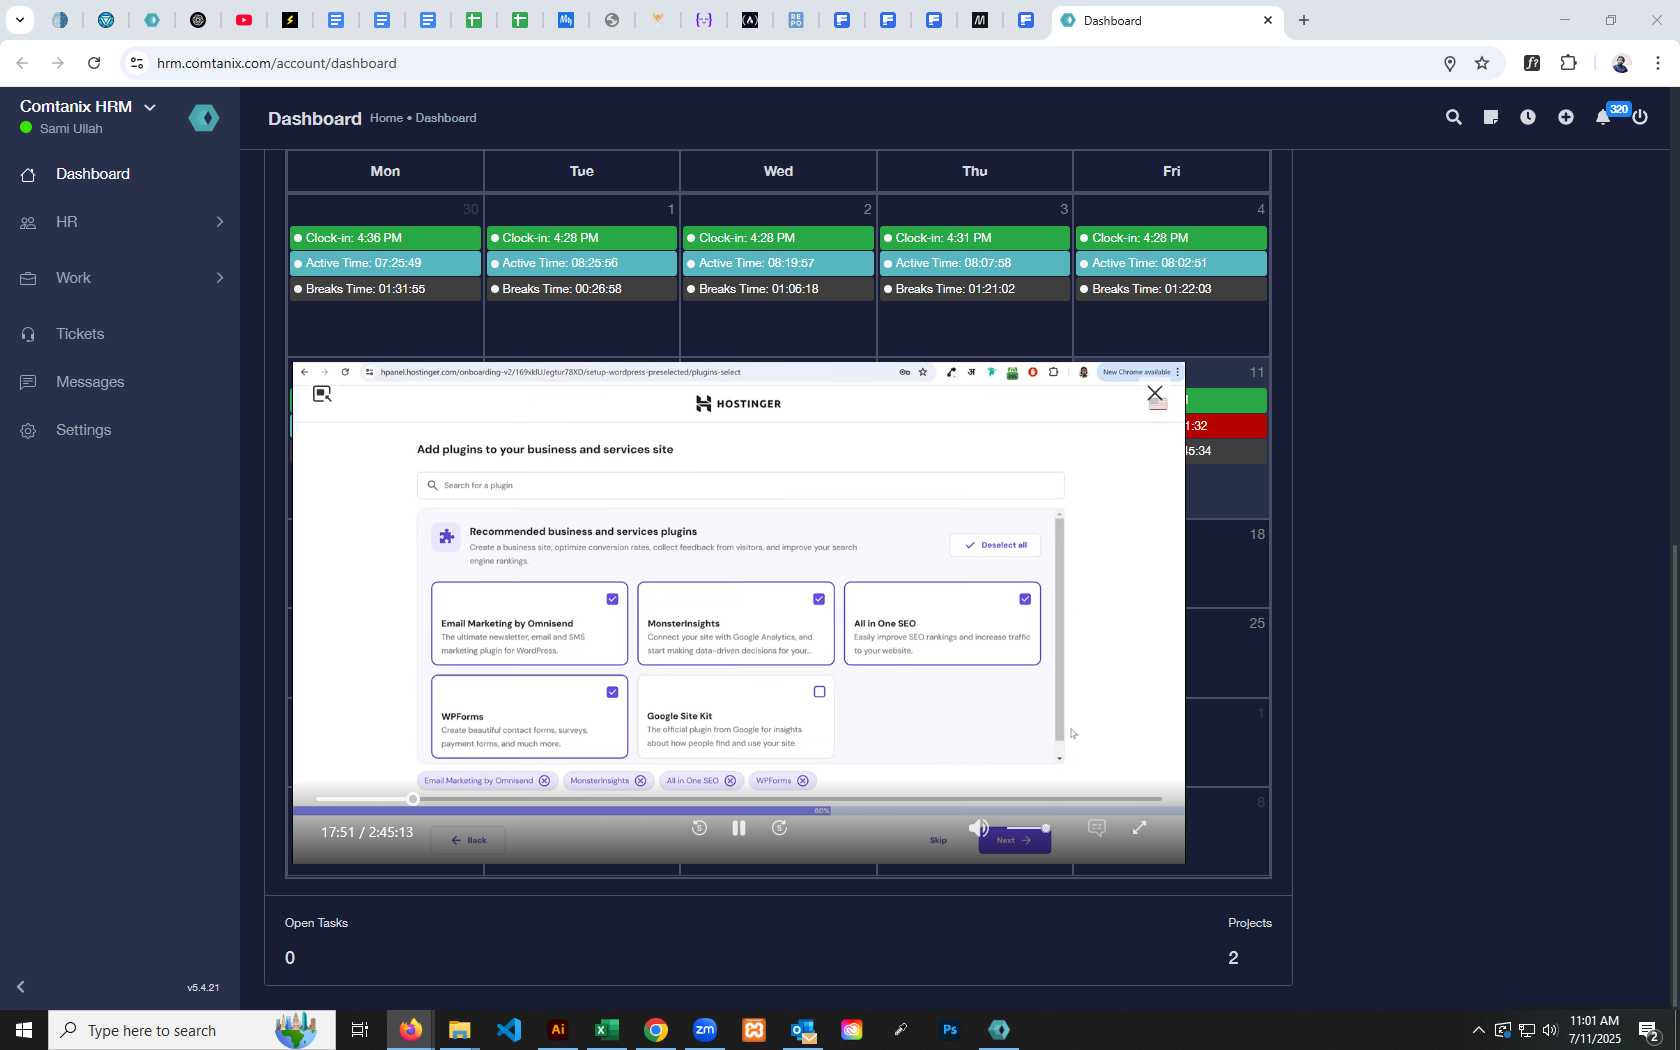
Task: Collapse the sidebar with left chevron
Action: click(x=20, y=987)
